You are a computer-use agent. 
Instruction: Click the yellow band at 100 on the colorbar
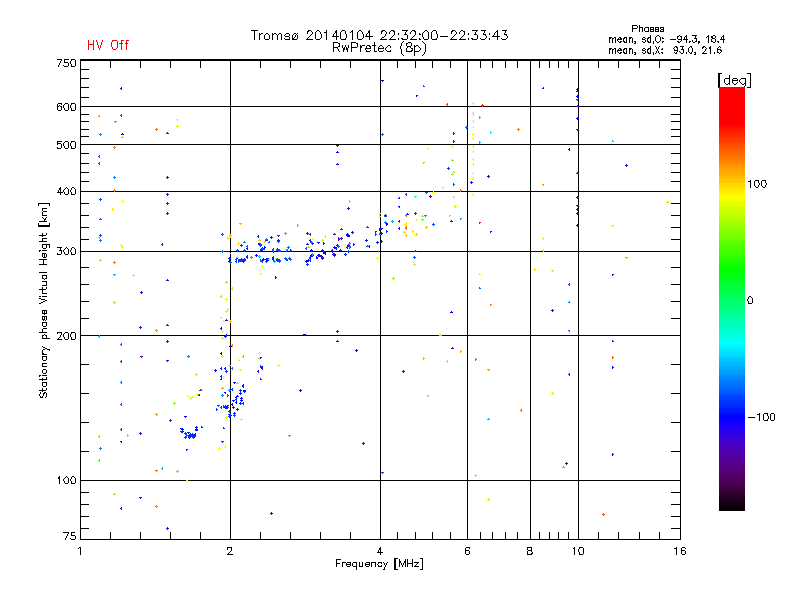pos(732,184)
